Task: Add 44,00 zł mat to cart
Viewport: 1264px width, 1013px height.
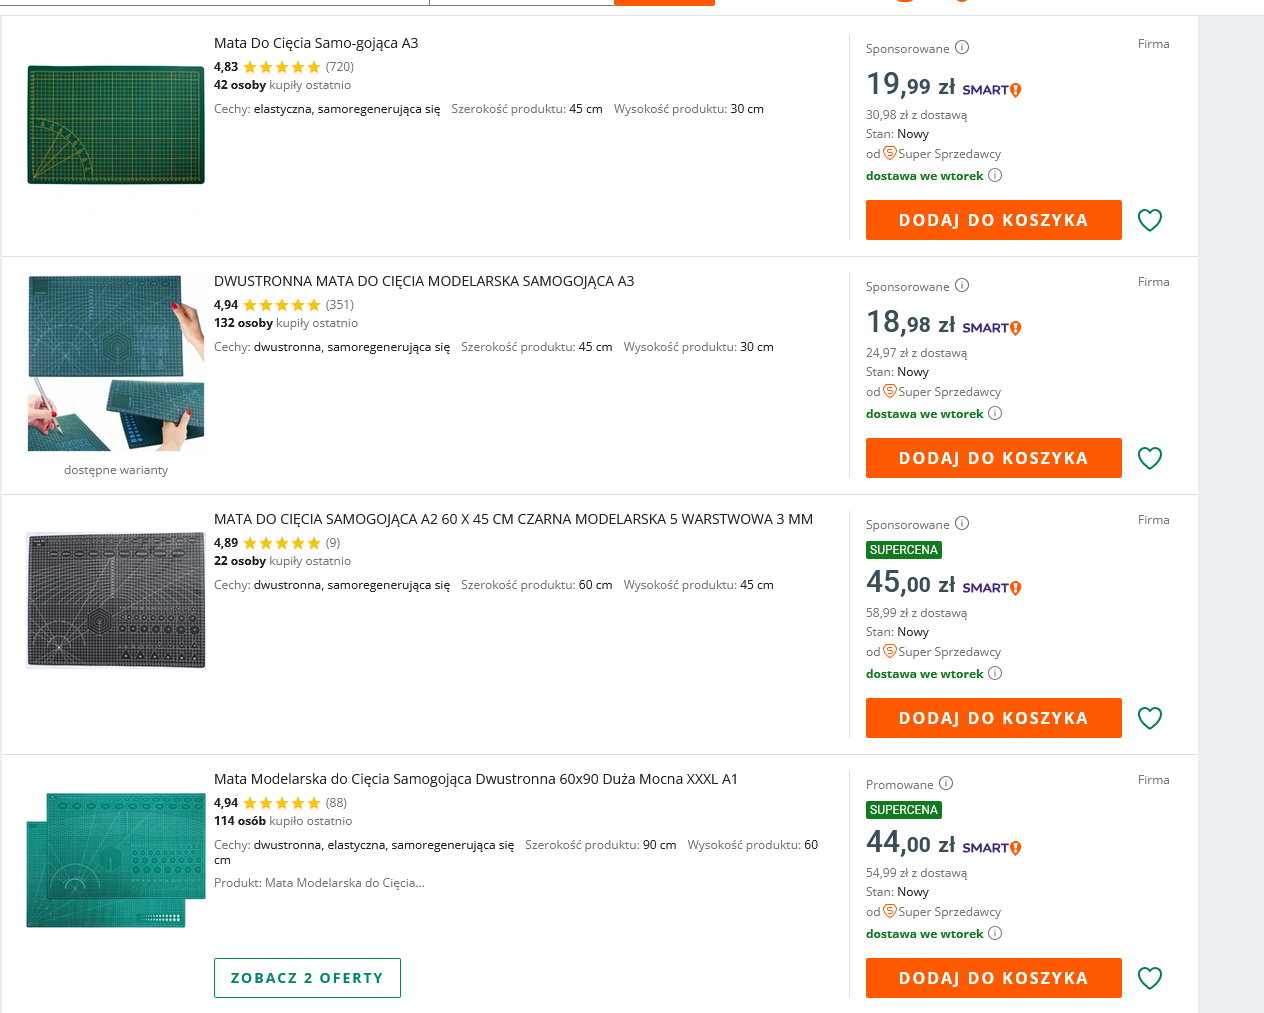Action: point(994,978)
